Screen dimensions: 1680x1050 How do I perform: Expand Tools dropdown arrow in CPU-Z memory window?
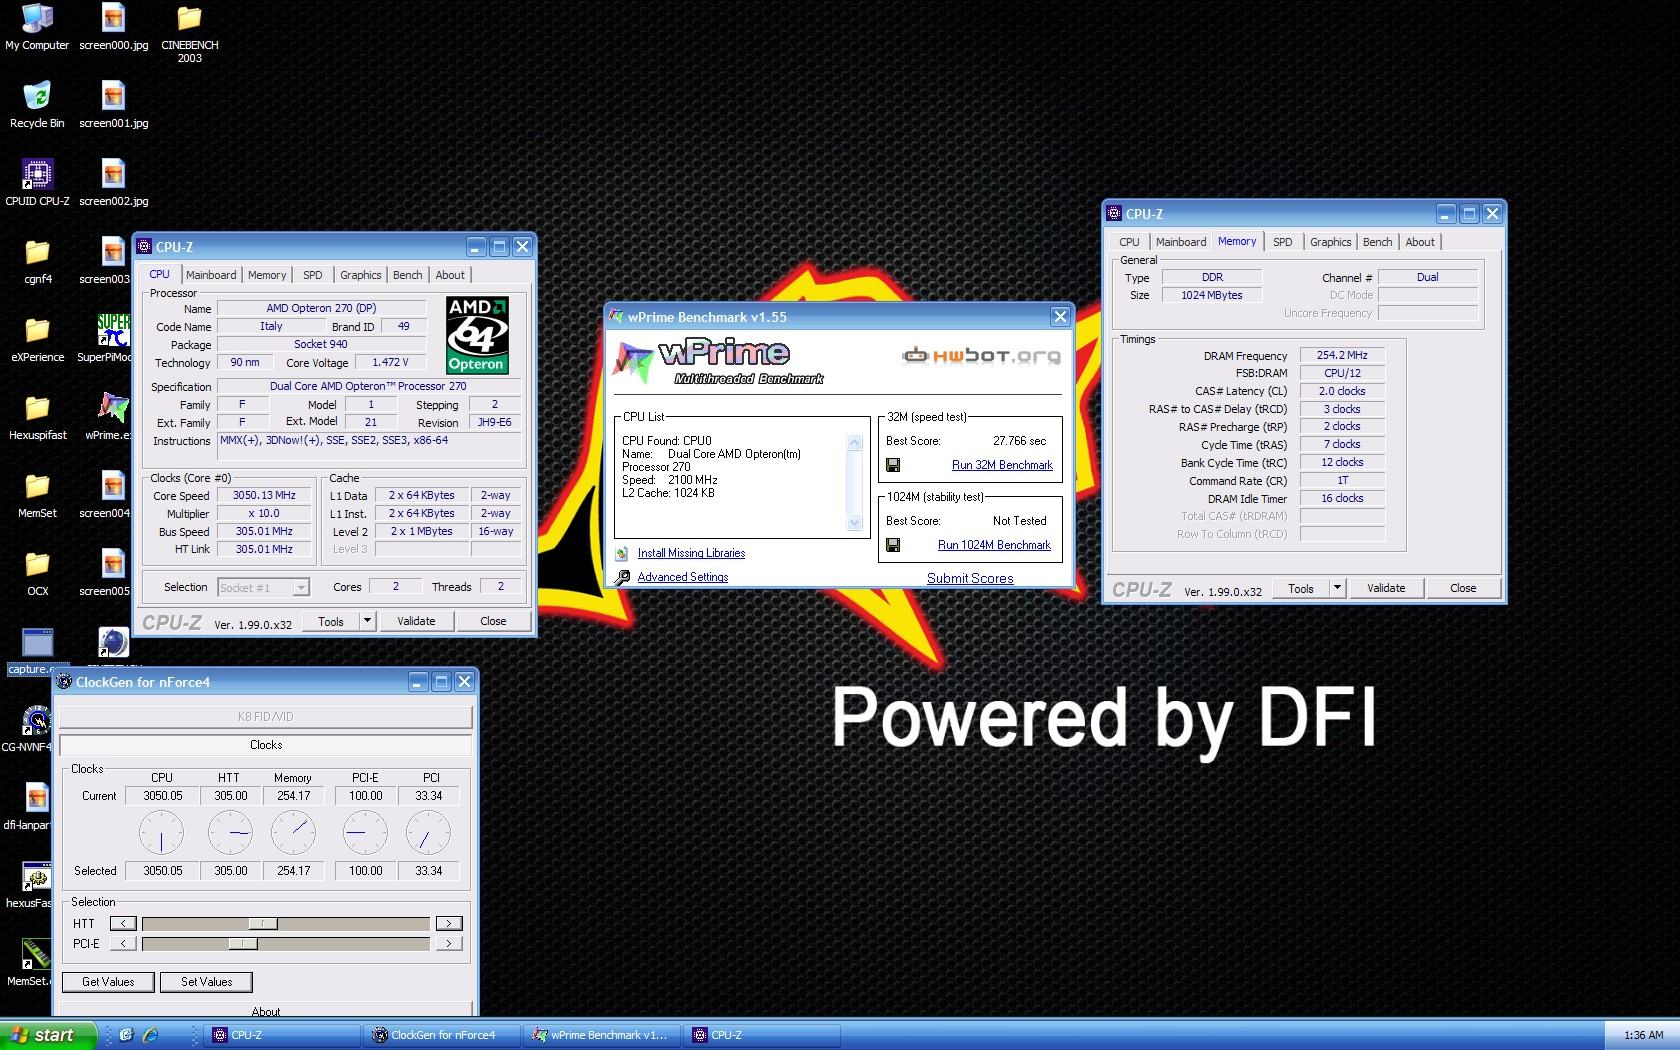(1337, 588)
